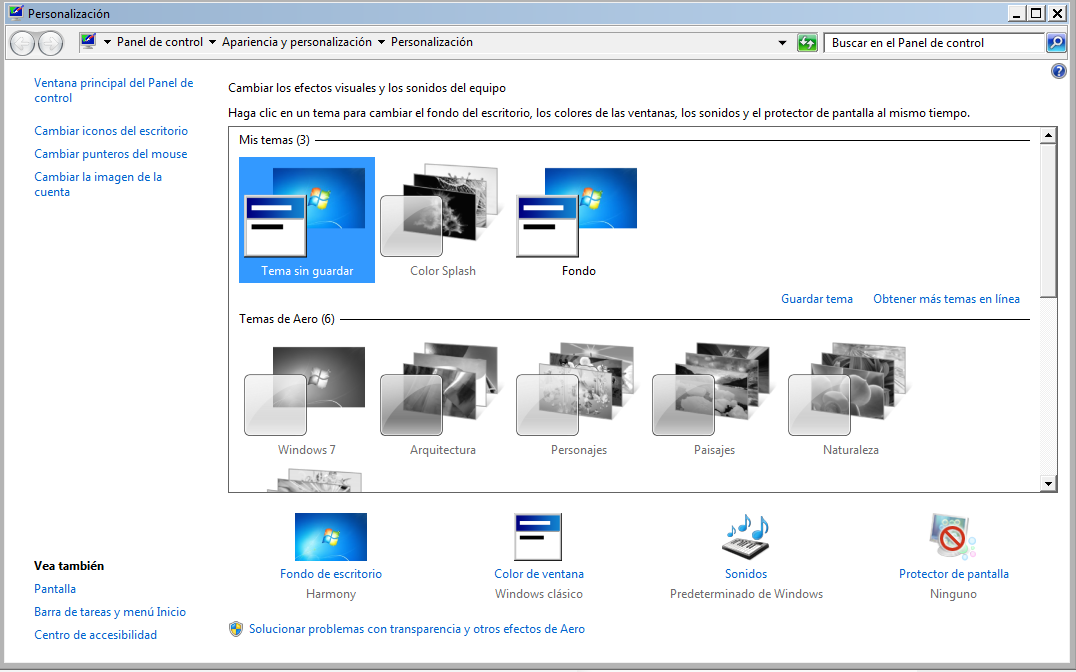The image size is (1076, 672).
Task: Open Cambiar la imagen de la cuenta
Action: coord(98,184)
